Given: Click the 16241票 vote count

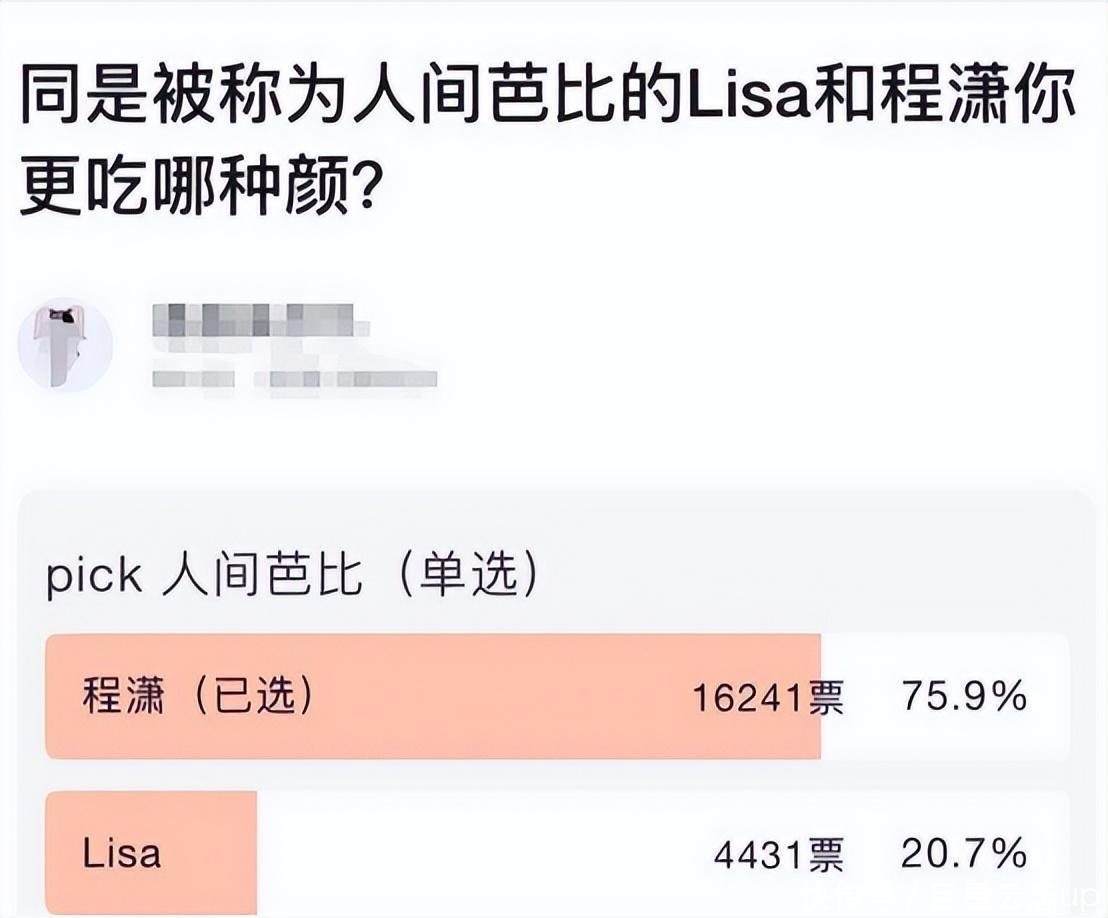Looking at the screenshot, I should (x=768, y=698).
